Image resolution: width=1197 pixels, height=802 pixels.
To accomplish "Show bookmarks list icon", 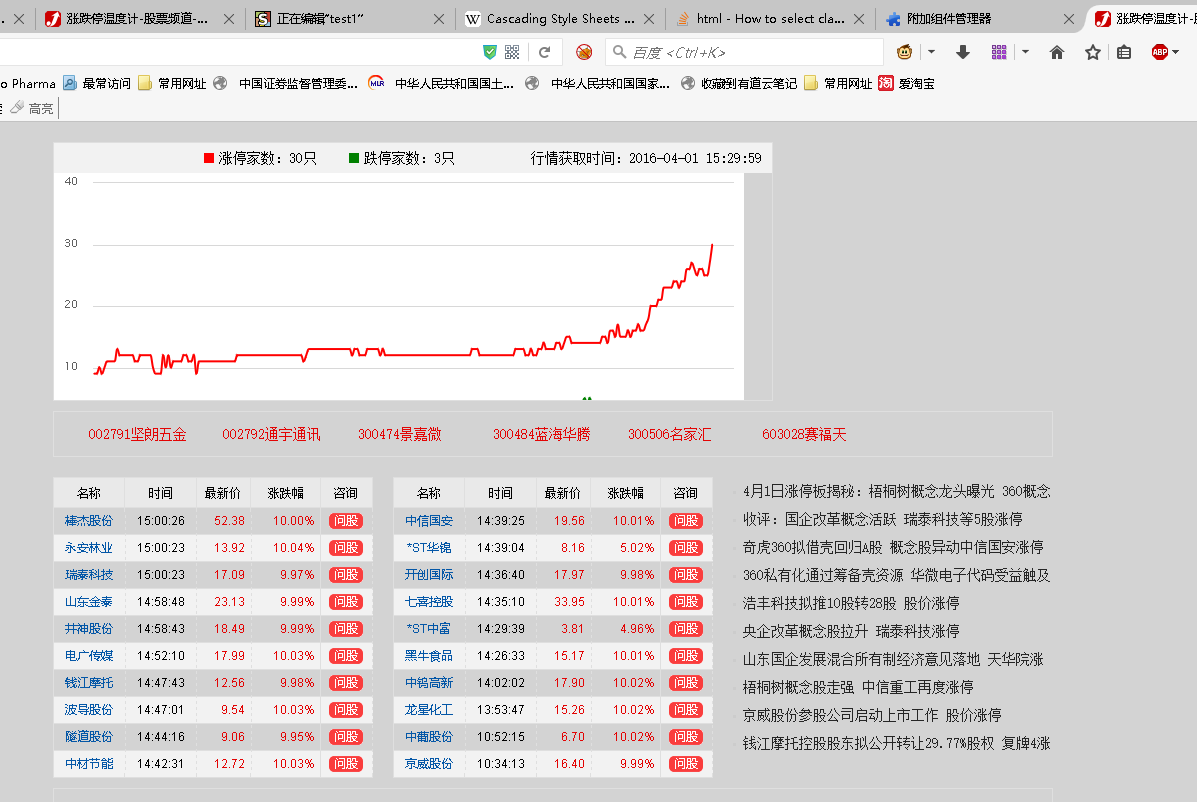I will (1124, 52).
